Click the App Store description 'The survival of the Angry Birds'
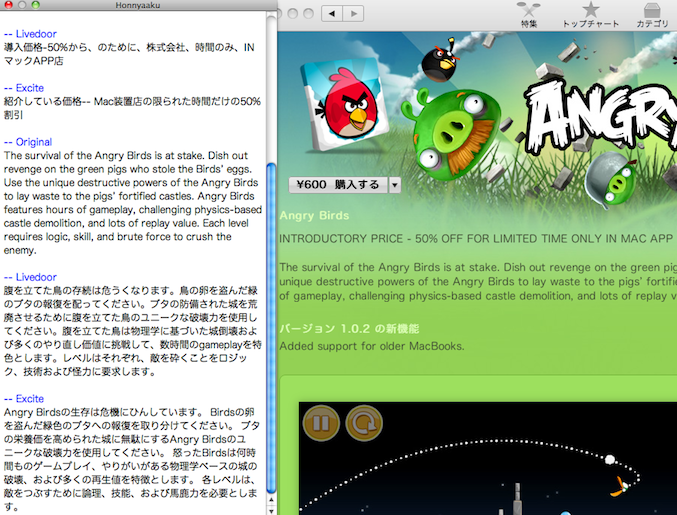Viewport: 677px width, 515px height. [x=478, y=281]
